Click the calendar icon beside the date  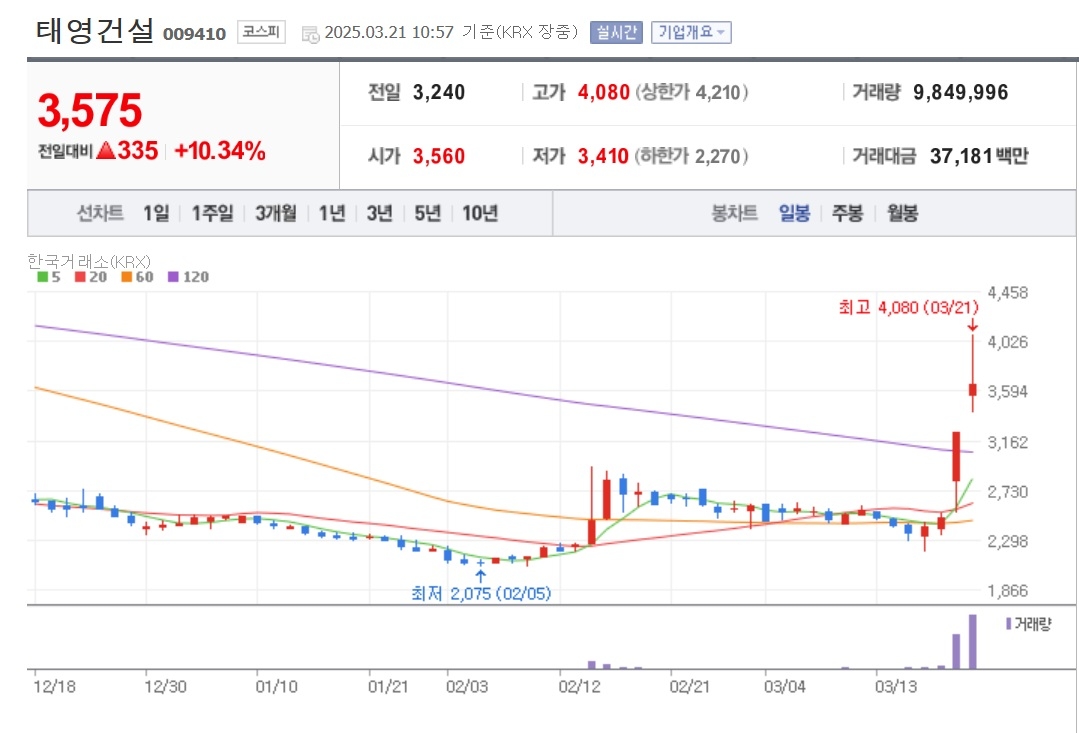310,34
